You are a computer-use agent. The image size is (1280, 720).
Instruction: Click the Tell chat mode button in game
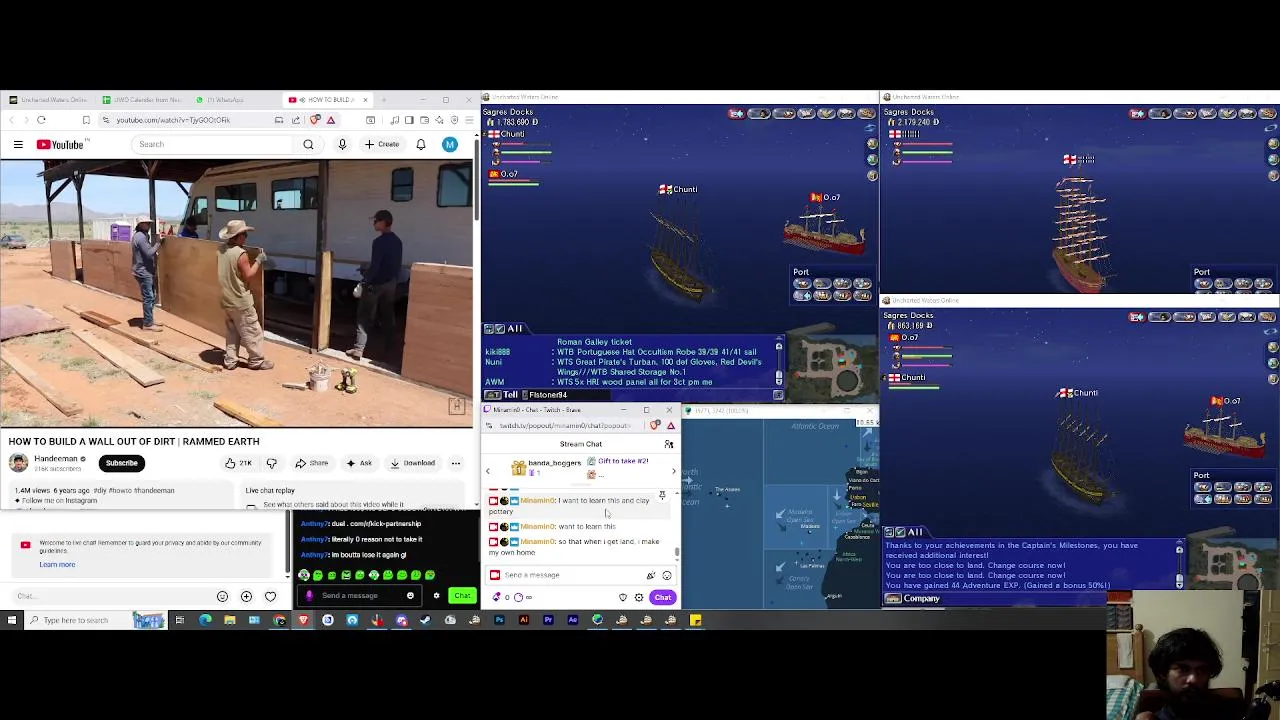pos(502,395)
